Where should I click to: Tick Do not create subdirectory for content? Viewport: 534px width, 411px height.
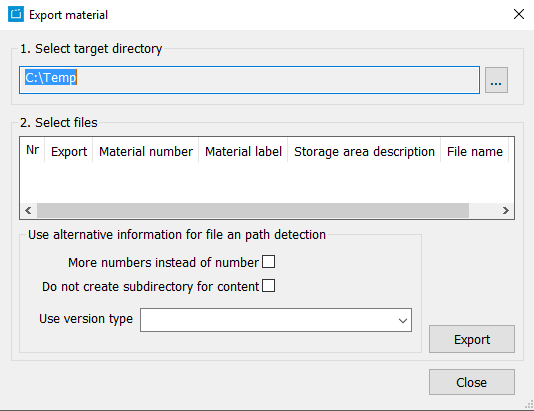coord(268,286)
